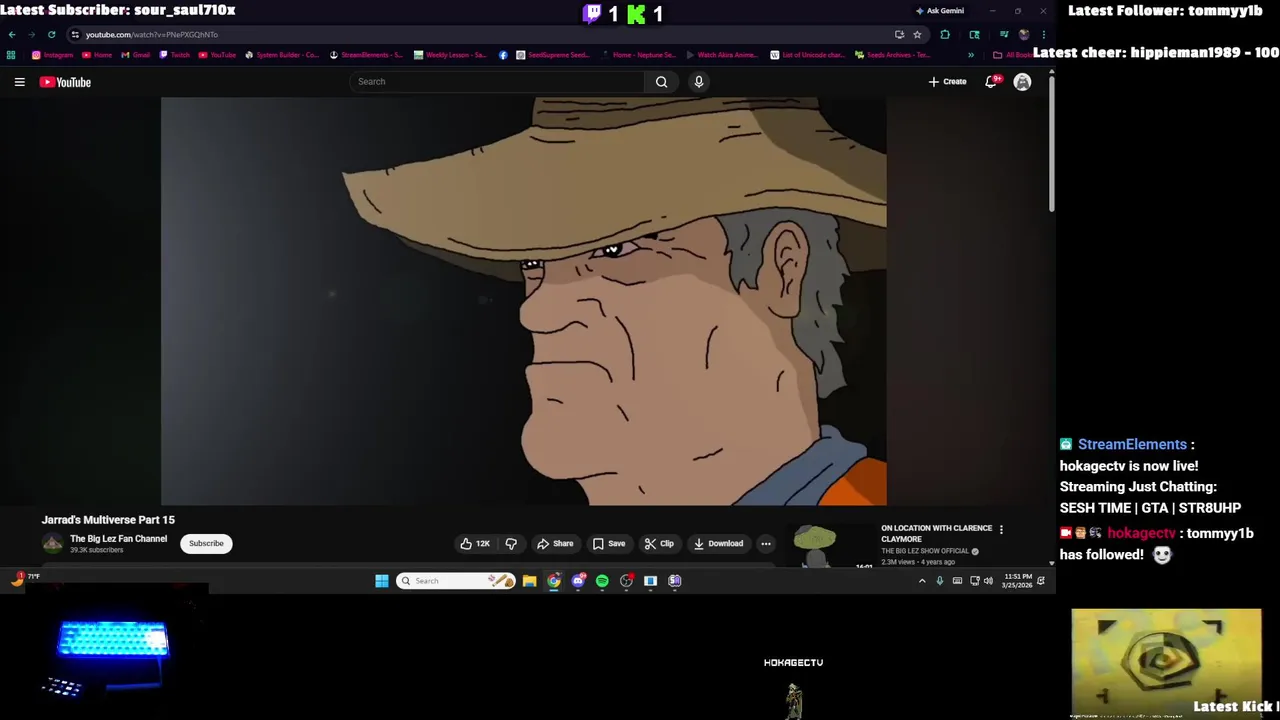Open weather widget showing 71°F
Image resolution: width=1280 pixels, height=720 pixels.
click(x=25, y=577)
